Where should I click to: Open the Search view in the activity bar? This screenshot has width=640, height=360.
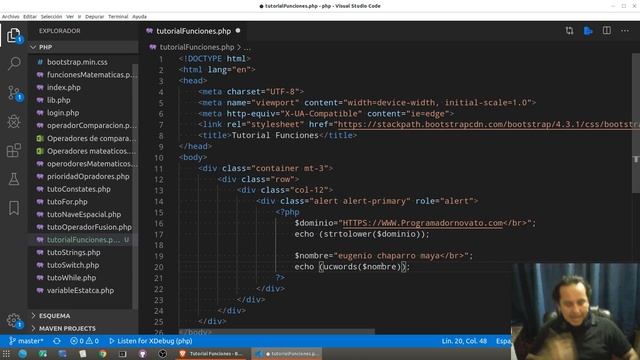click(x=14, y=63)
